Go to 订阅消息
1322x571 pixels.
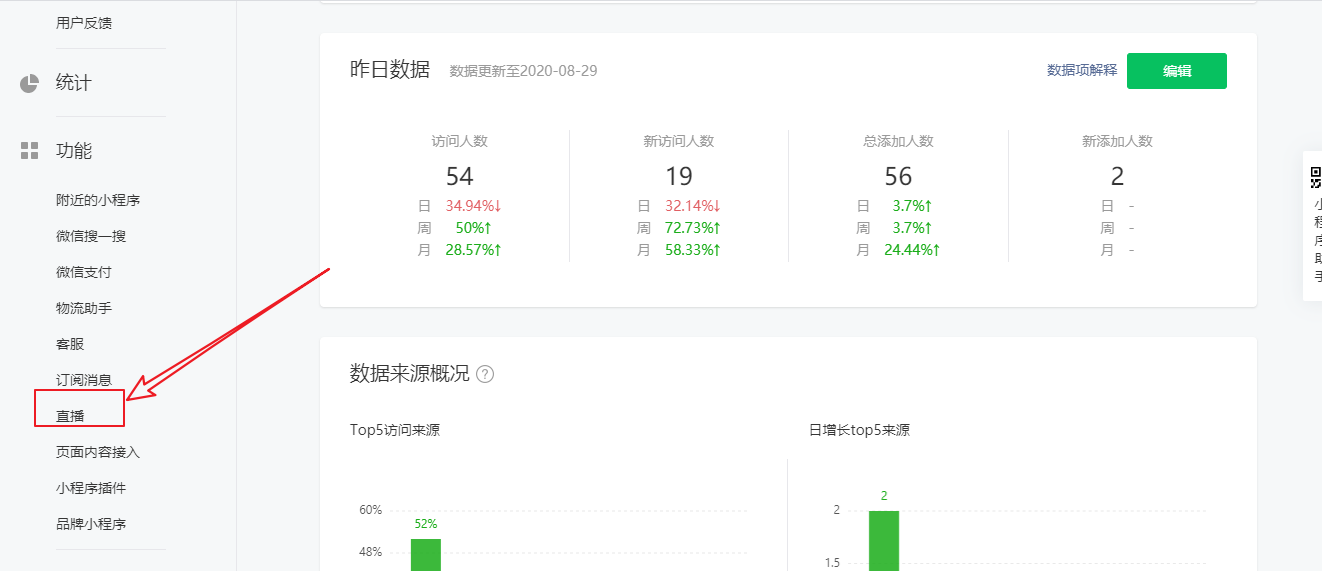point(84,380)
